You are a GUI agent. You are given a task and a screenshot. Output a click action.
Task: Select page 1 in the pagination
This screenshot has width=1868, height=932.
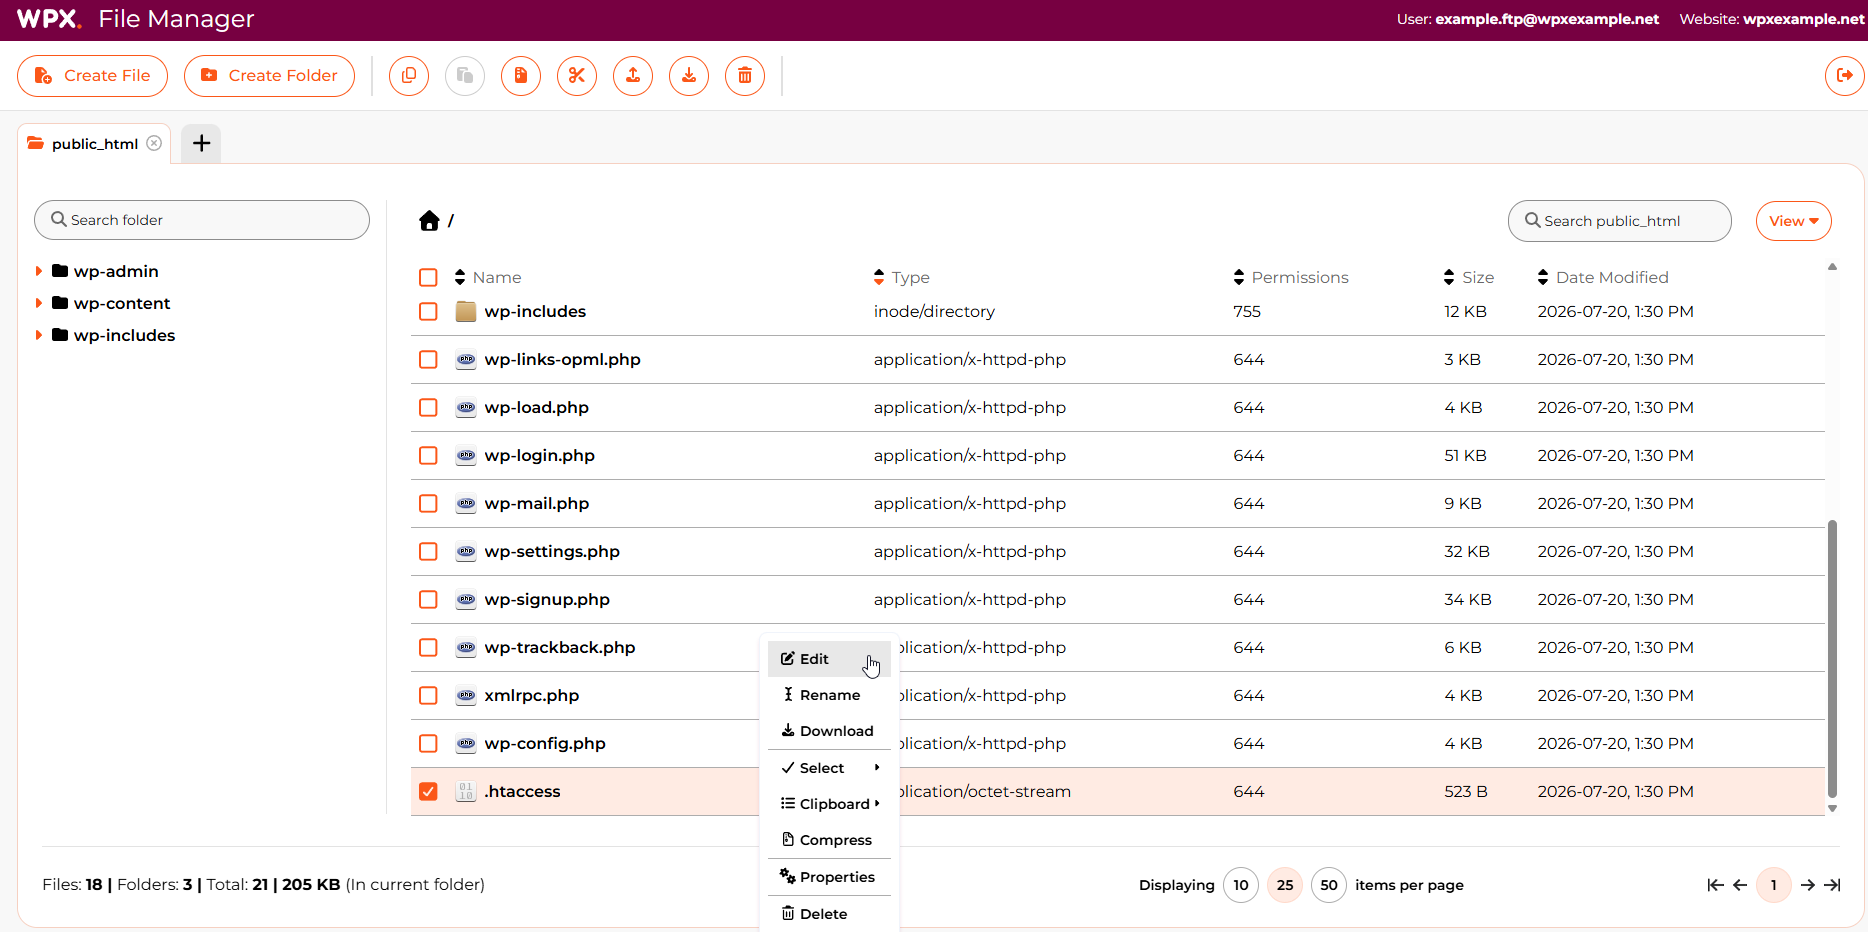pos(1774,885)
